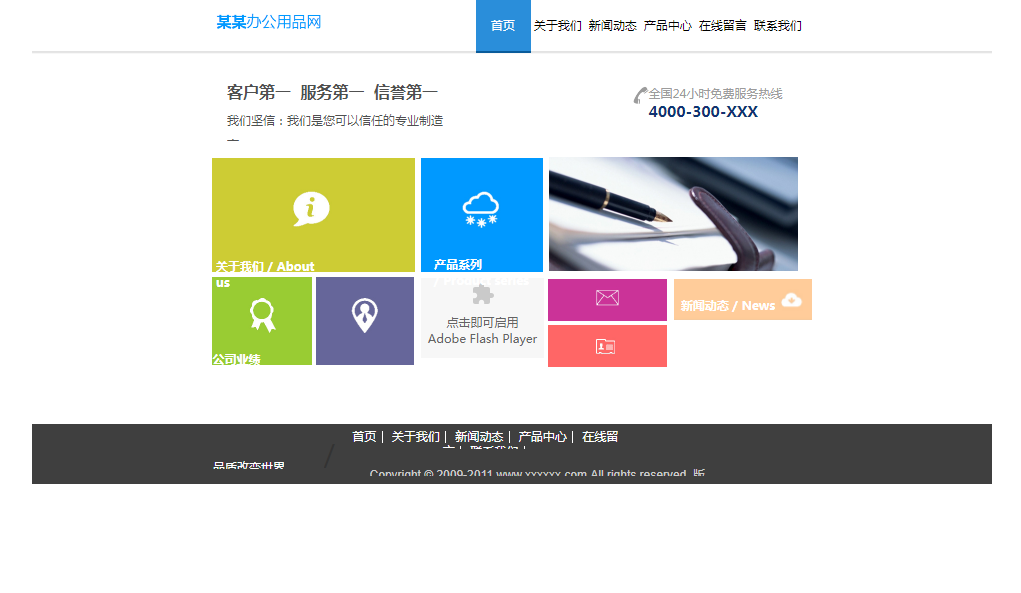The width and height of the screenshot is (1021, 593).
Task: Open 产品中心 link in the footer
Action: tap(542, 437)
